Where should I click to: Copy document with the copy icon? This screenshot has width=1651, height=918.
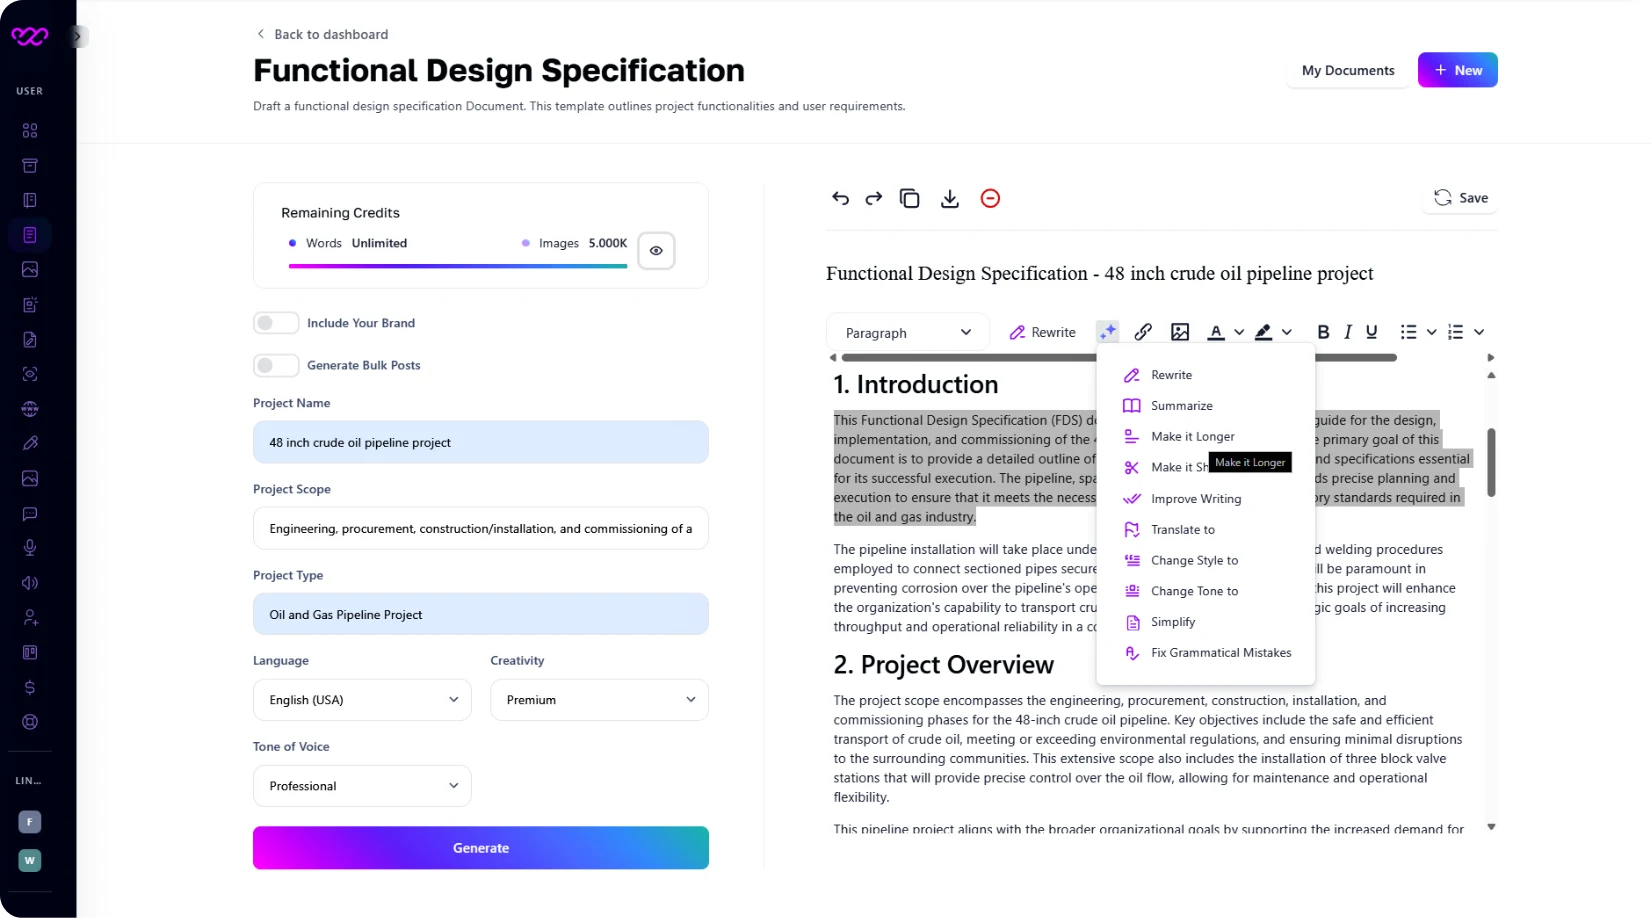(909, 198)
